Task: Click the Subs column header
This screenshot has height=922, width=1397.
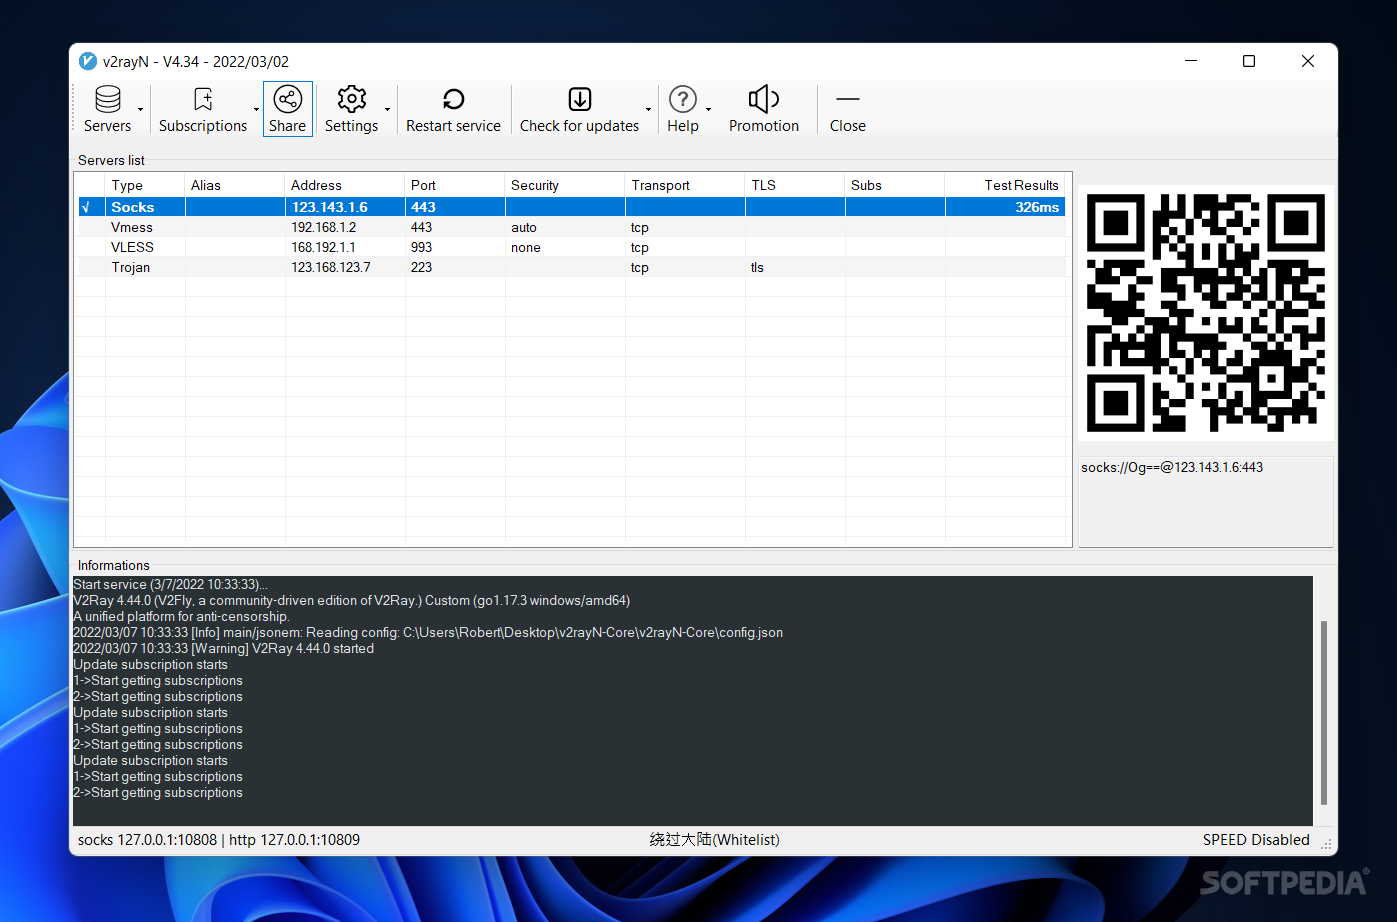Action: click(895, 185)
